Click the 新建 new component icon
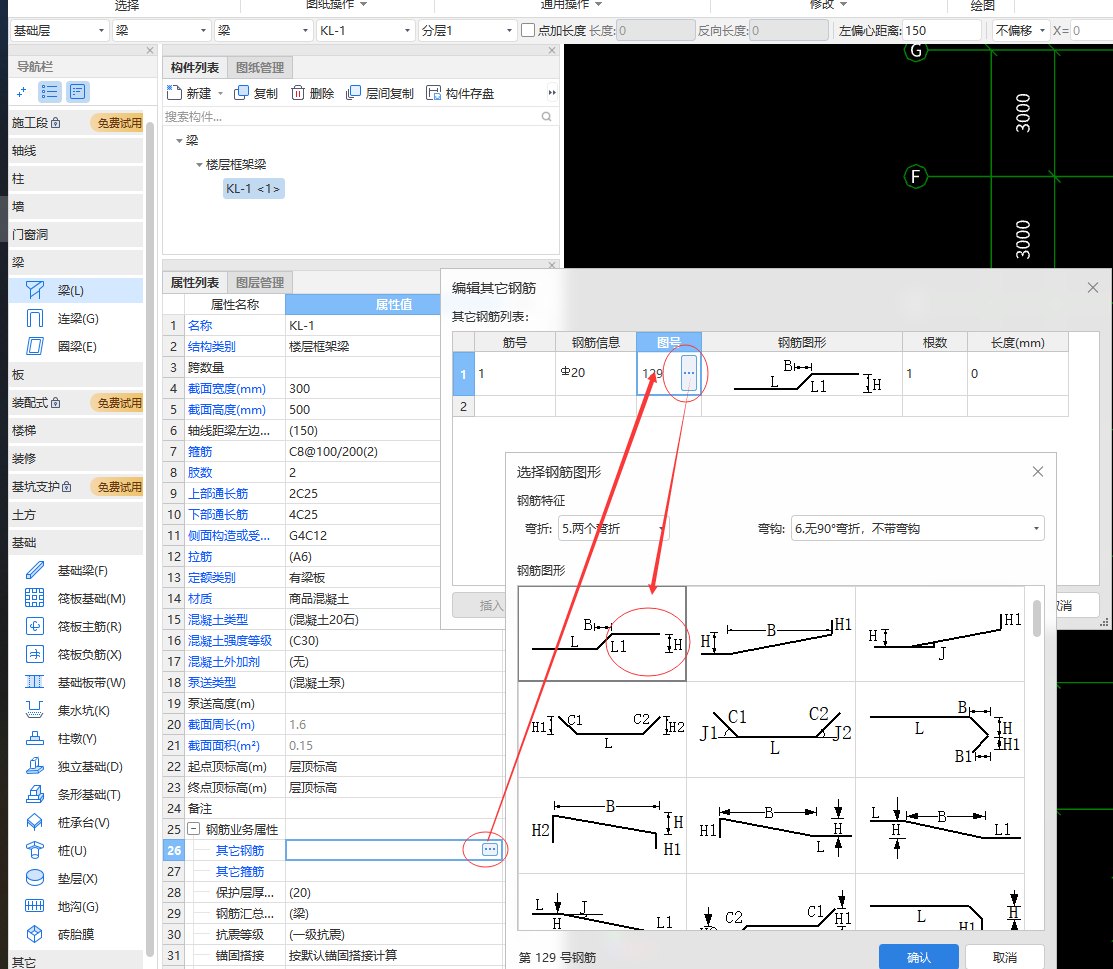Image resolution: width=1113 pixels, height=969 pixels. [175, 92]
